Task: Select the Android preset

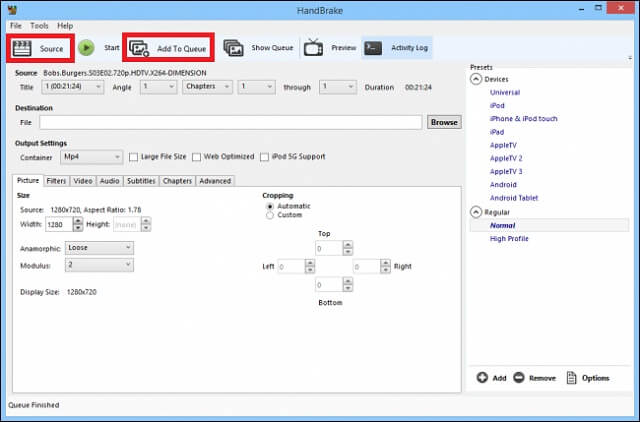Action: [503, 184]
